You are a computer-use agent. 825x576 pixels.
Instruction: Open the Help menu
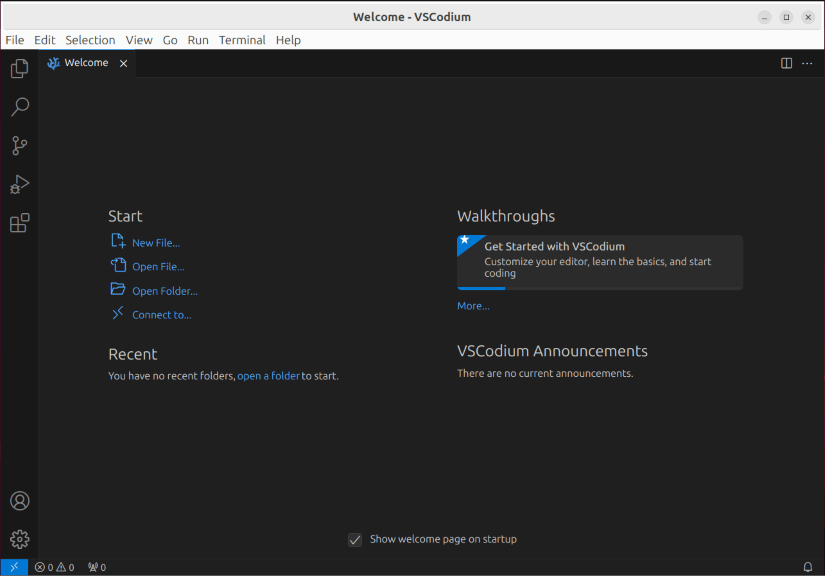click(x=288, y=40)
